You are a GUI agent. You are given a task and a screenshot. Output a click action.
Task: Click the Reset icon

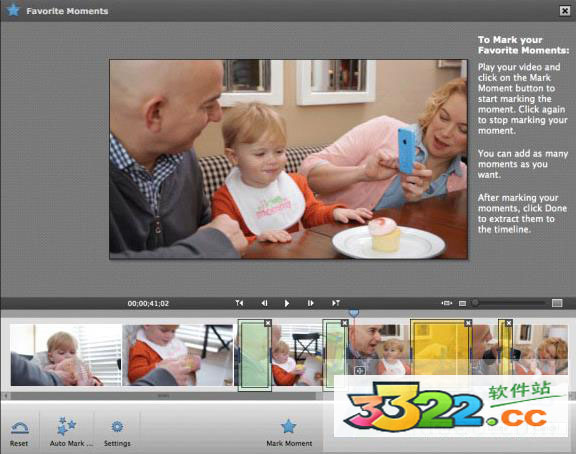(19, 433)
